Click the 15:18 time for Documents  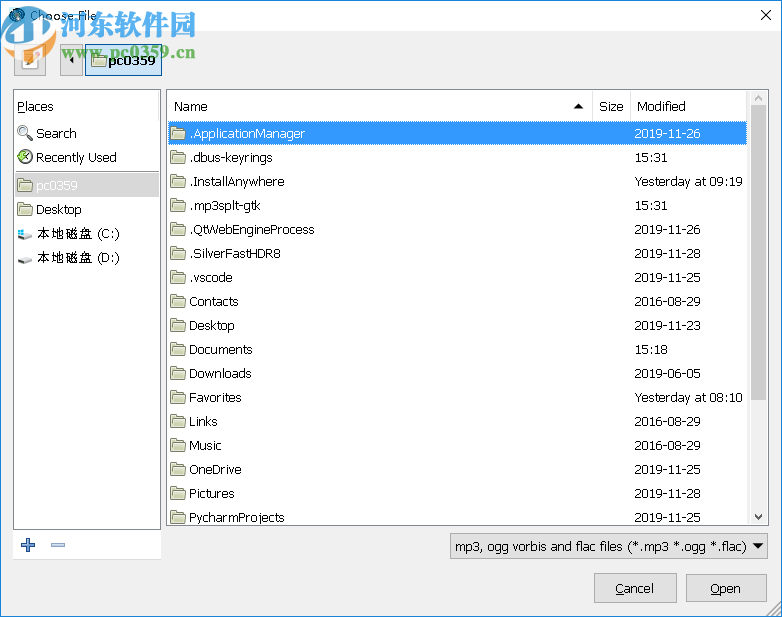point(651,349)
